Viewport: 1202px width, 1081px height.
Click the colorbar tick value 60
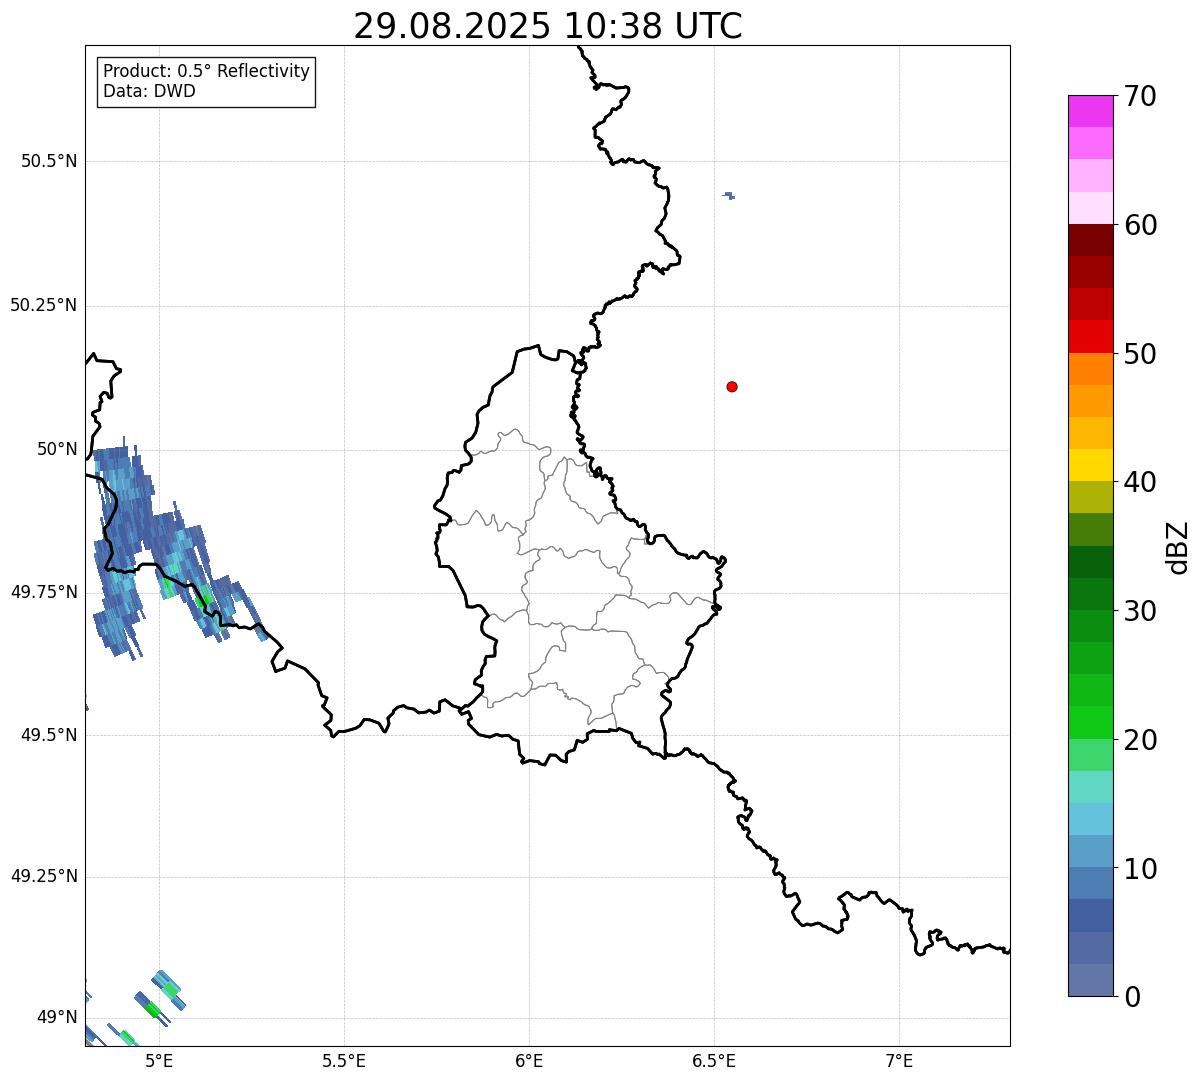pyautogui.click(x=1140, y=225)
